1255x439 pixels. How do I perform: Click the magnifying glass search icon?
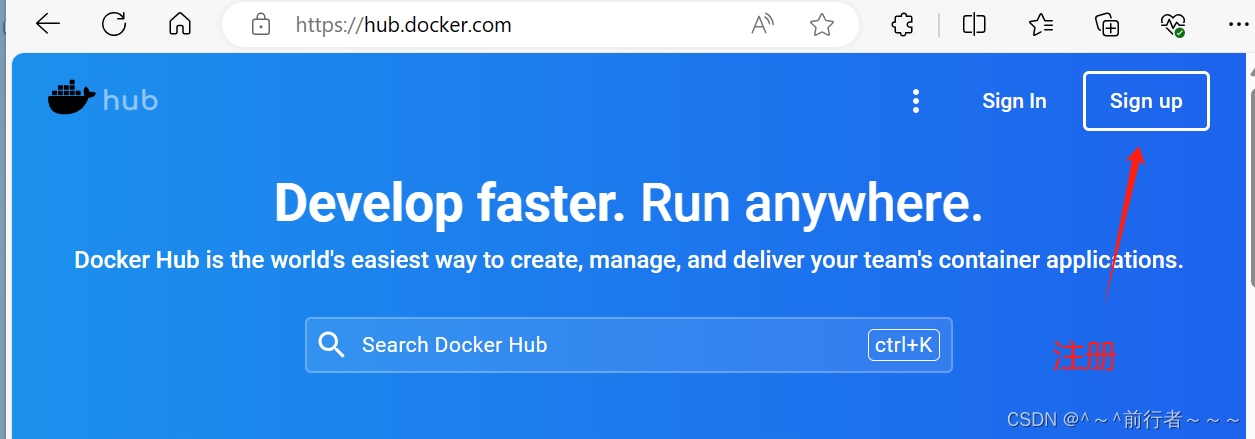tap(331, 345)
